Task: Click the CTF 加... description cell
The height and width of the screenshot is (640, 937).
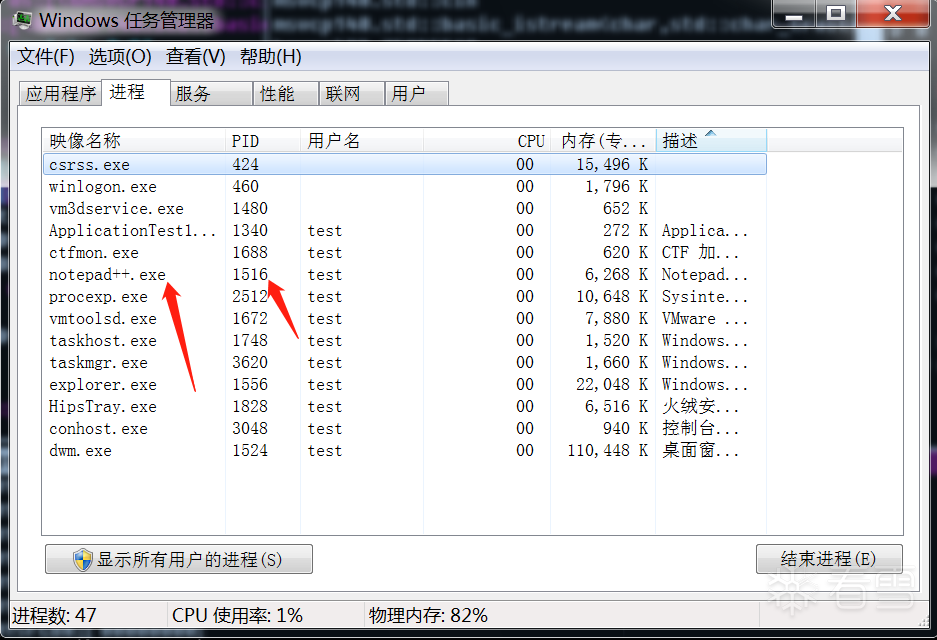Action: point(700,253)
